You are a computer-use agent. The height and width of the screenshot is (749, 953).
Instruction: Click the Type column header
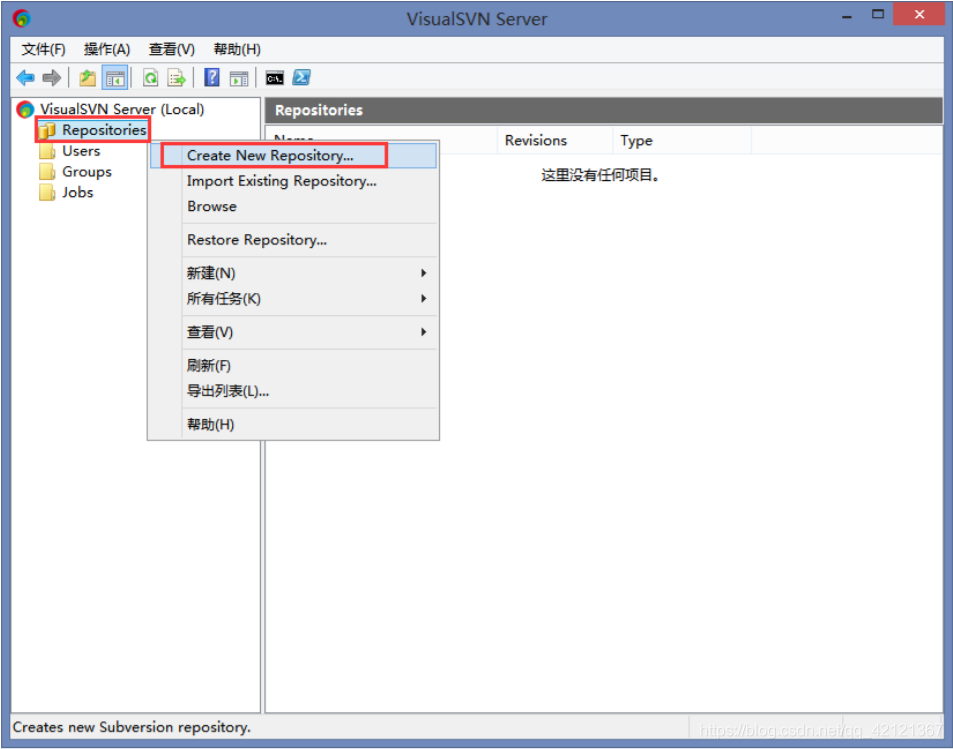[x=683, y=140]
